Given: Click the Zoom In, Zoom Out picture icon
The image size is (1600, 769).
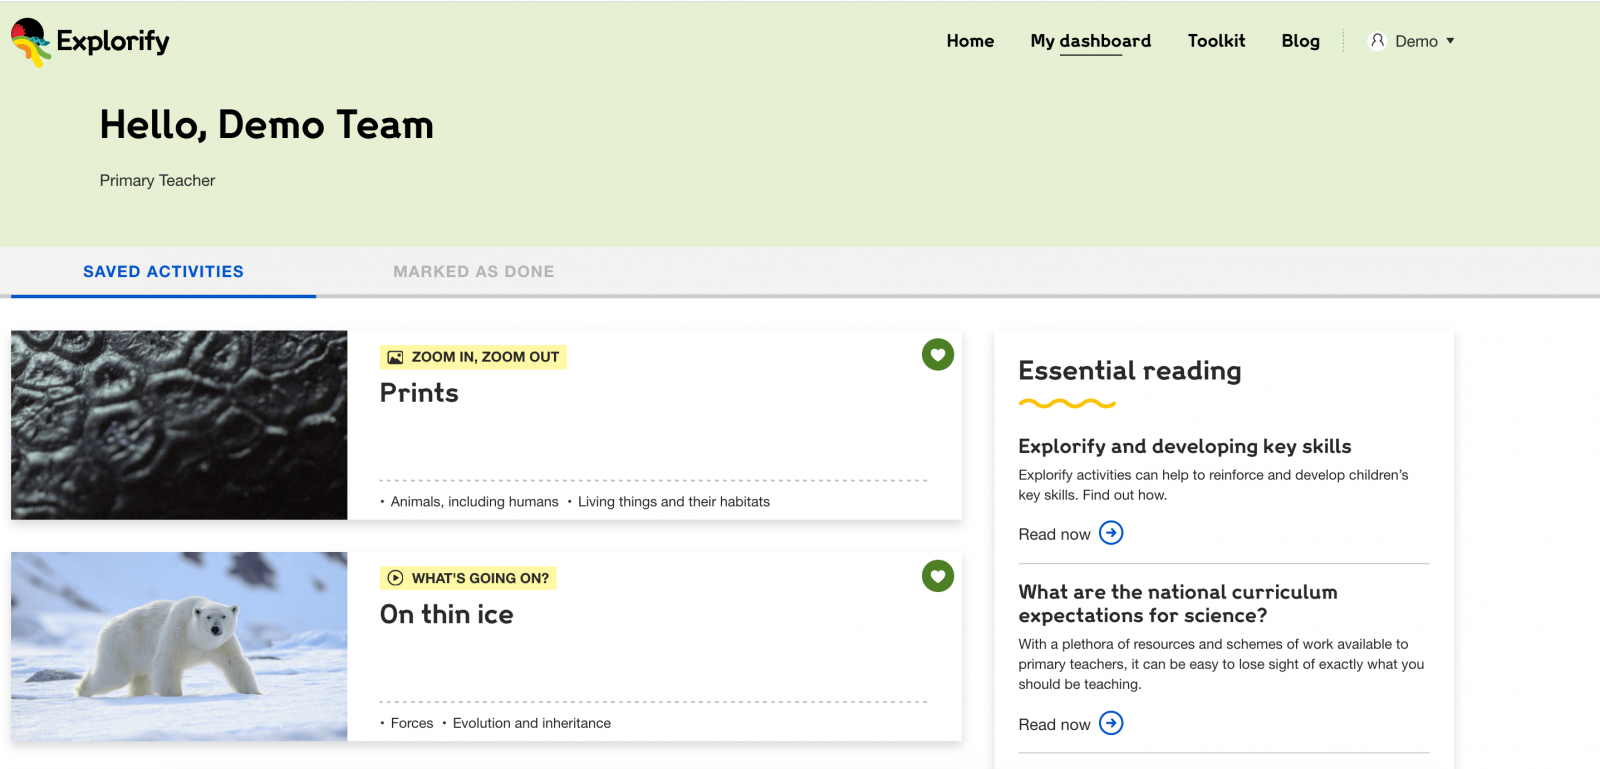Looking at the screenshot, I should 395,357.
